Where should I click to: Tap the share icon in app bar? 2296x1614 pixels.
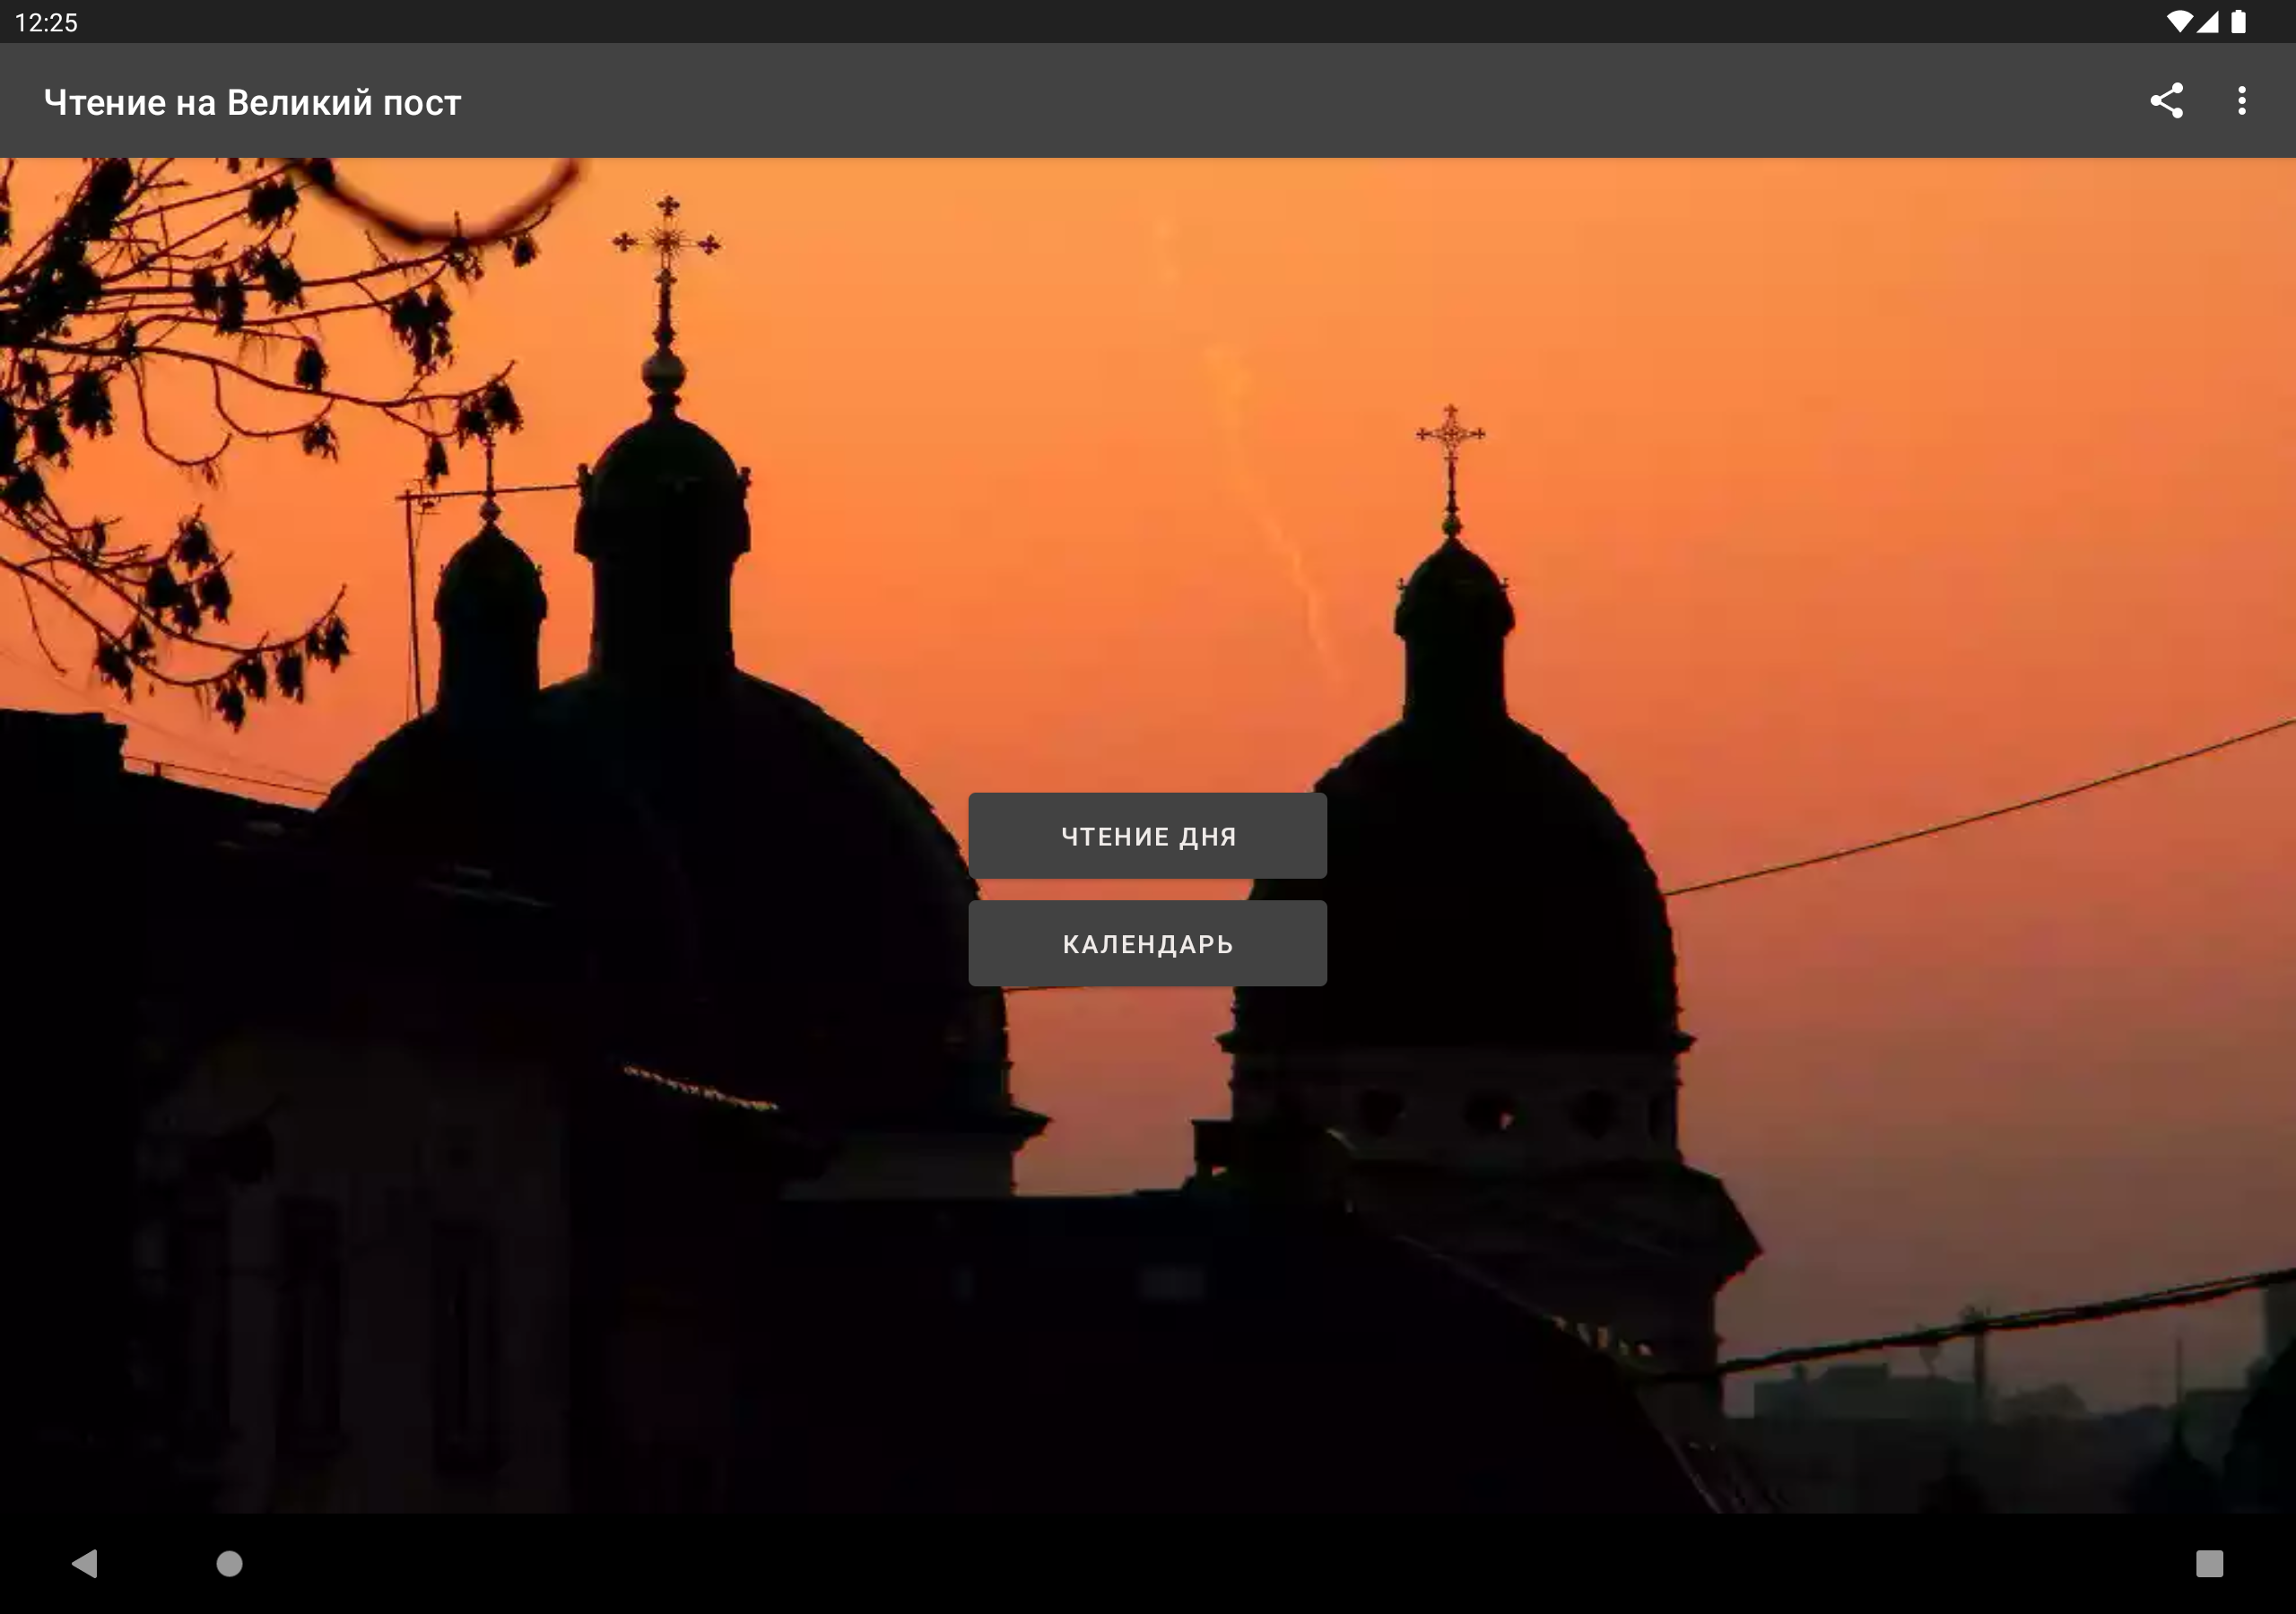click(2166, 101)
